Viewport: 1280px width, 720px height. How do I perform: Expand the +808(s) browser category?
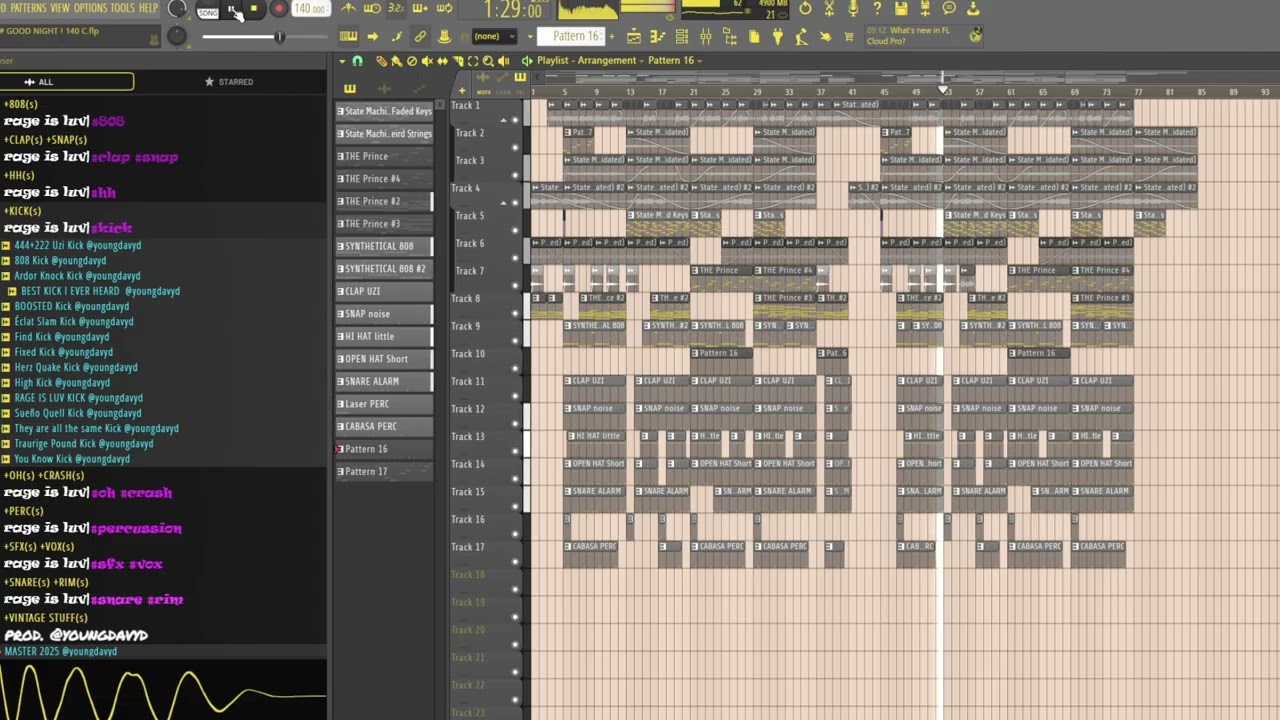(x=20, y=104)
